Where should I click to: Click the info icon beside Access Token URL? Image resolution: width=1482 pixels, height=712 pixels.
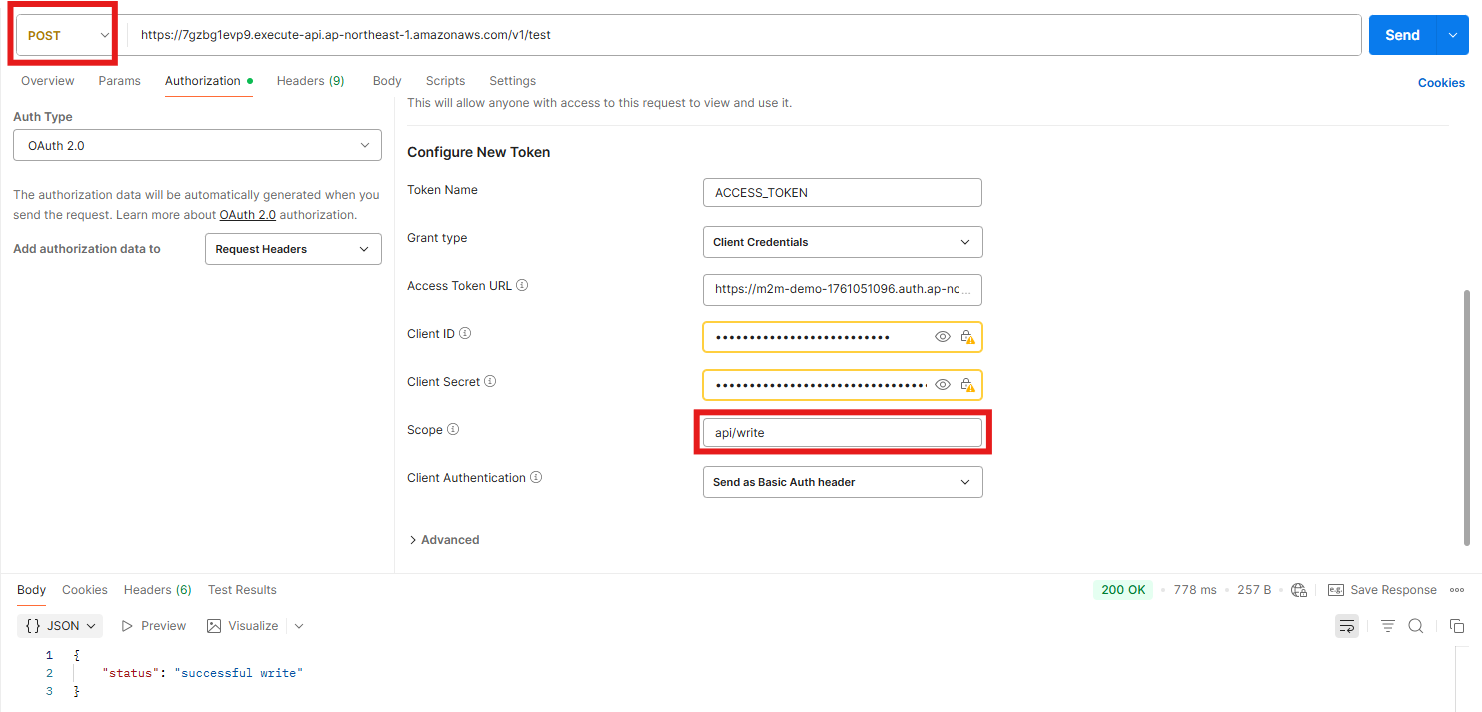(x=522, y=286)
